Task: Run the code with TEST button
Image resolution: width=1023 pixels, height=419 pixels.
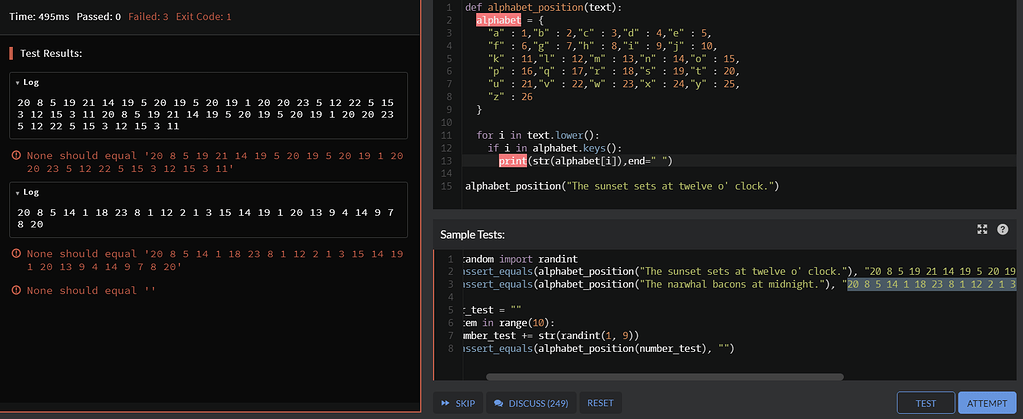Action: (926, 403)
